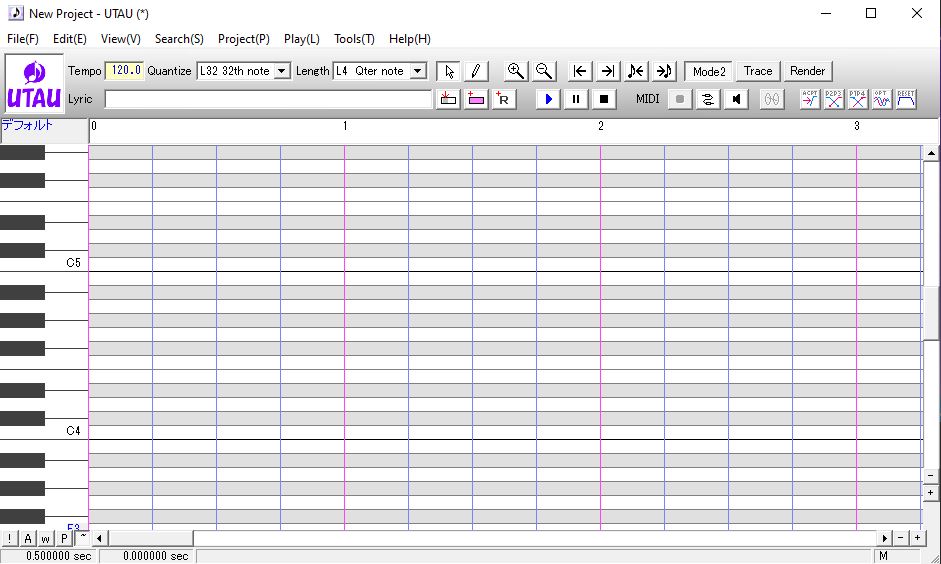941x564 pixels.
Task: Toggle the Mode2 button
Action: (709, 71)
